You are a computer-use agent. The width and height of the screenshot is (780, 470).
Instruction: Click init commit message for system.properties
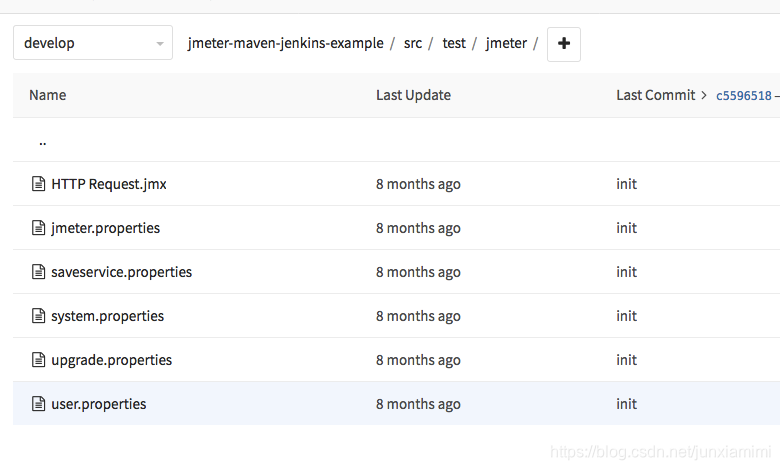(x=626, y=316)
